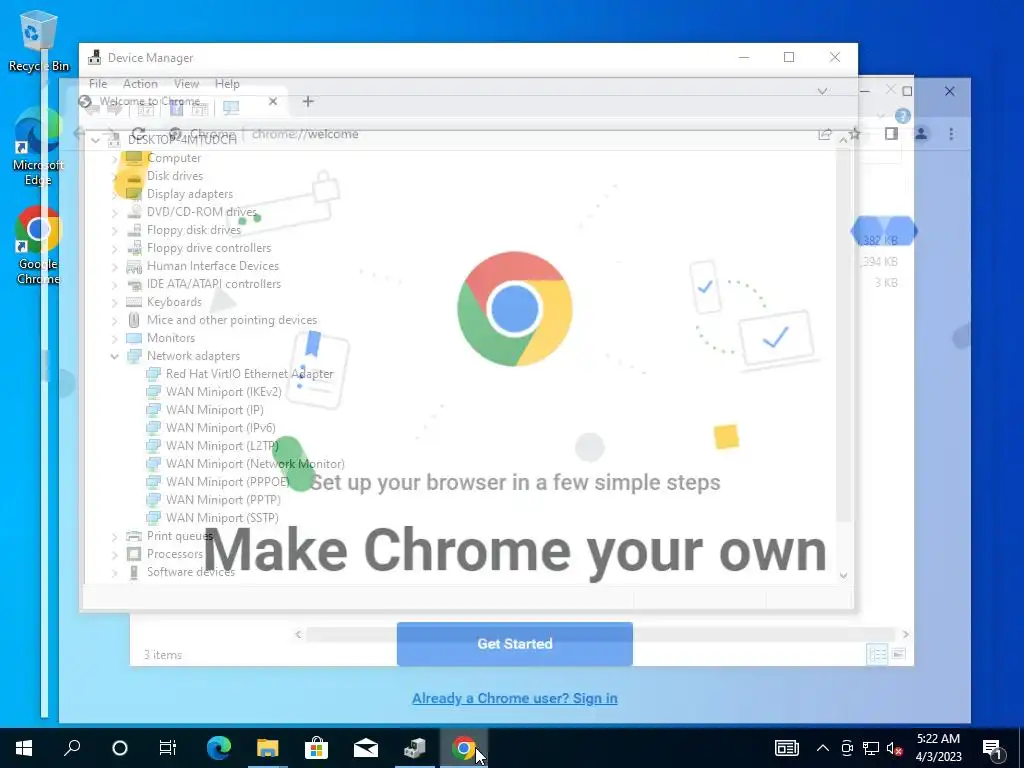Collapse the Network adapters node
This screenshot has width=1024, height=768.
pos(114,356)
